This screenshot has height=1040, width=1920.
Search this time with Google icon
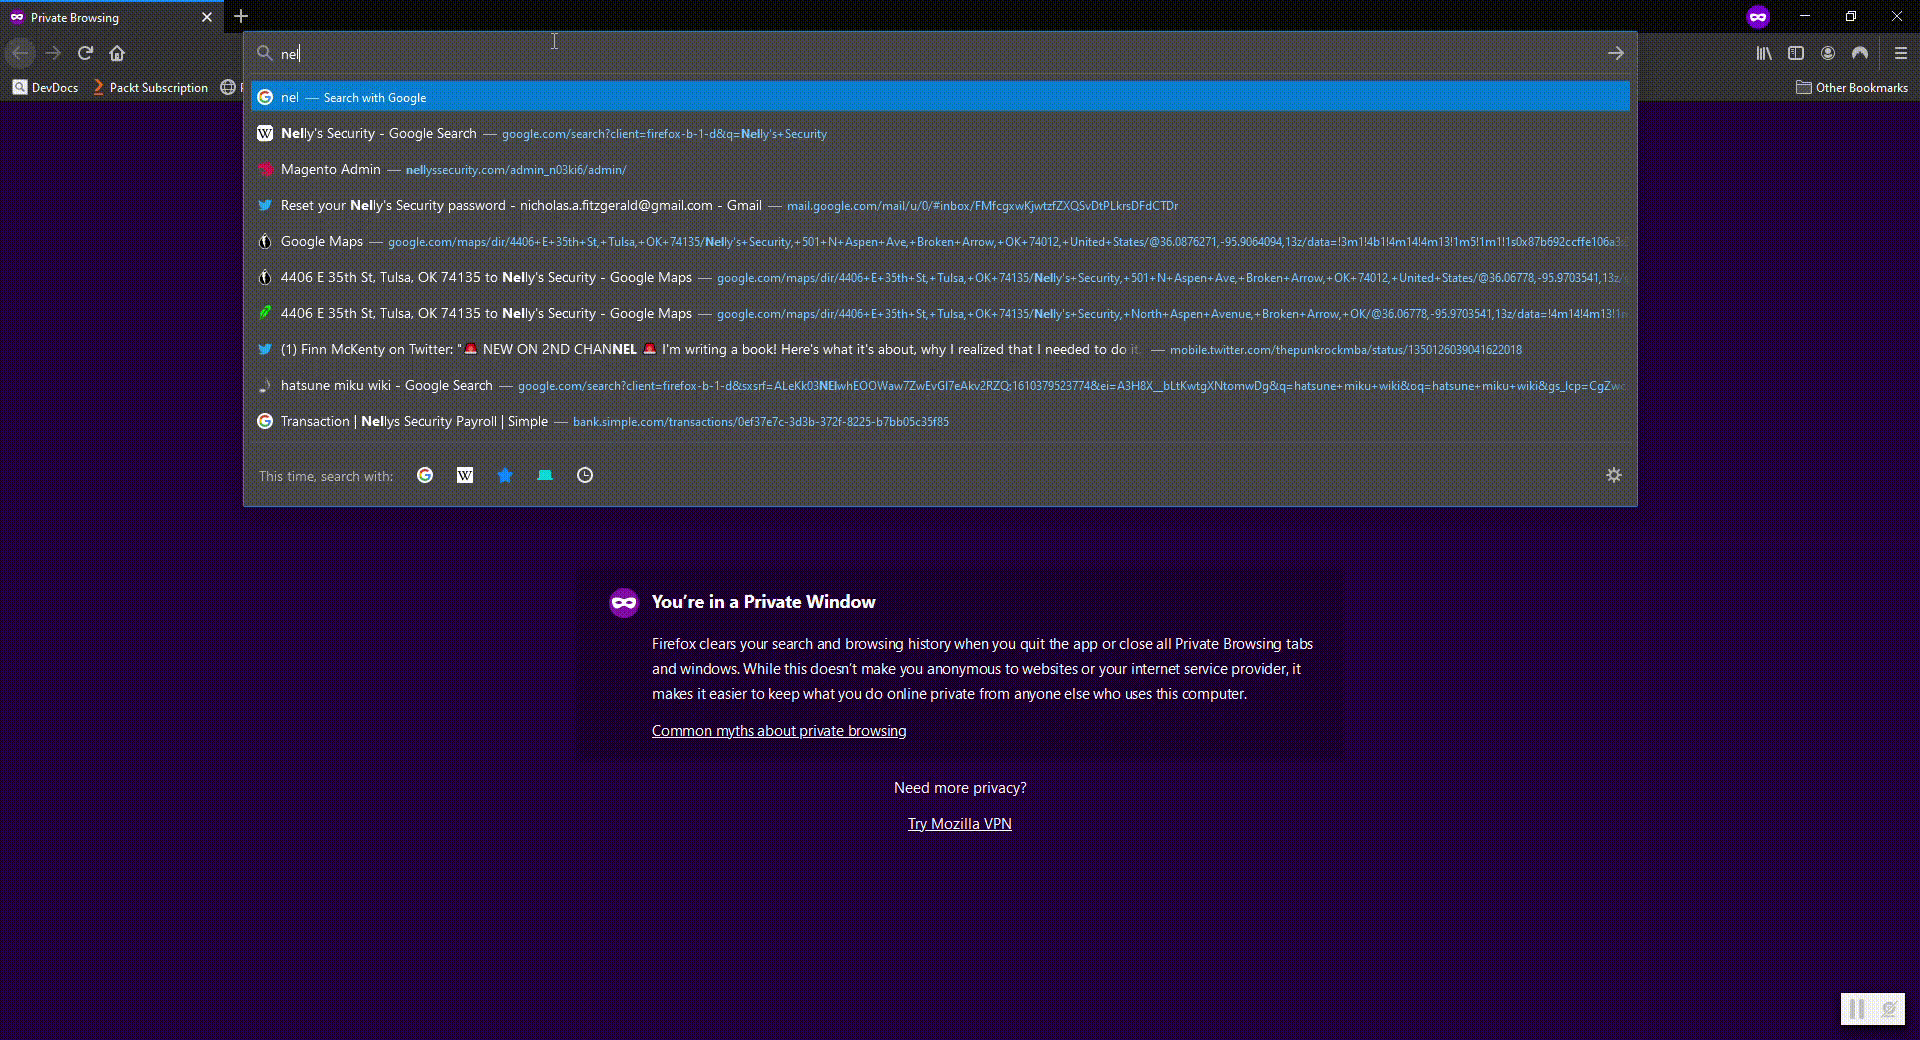[425, 475]
